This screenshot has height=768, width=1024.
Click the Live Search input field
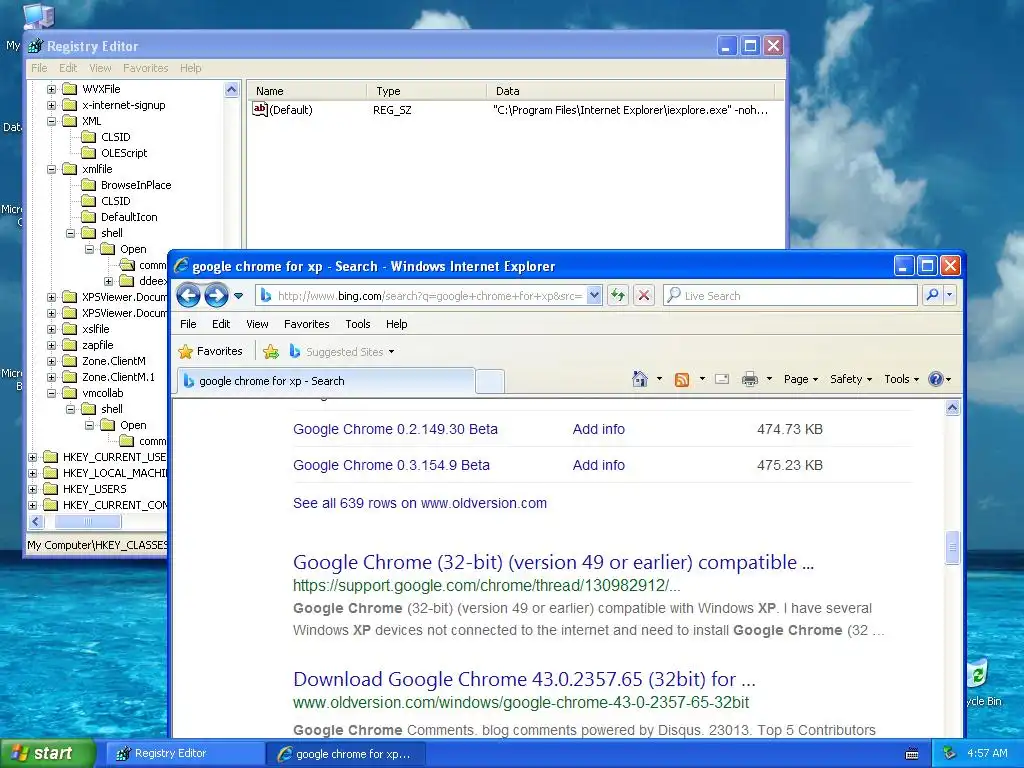pyautogui.click(x=791, y=295)
